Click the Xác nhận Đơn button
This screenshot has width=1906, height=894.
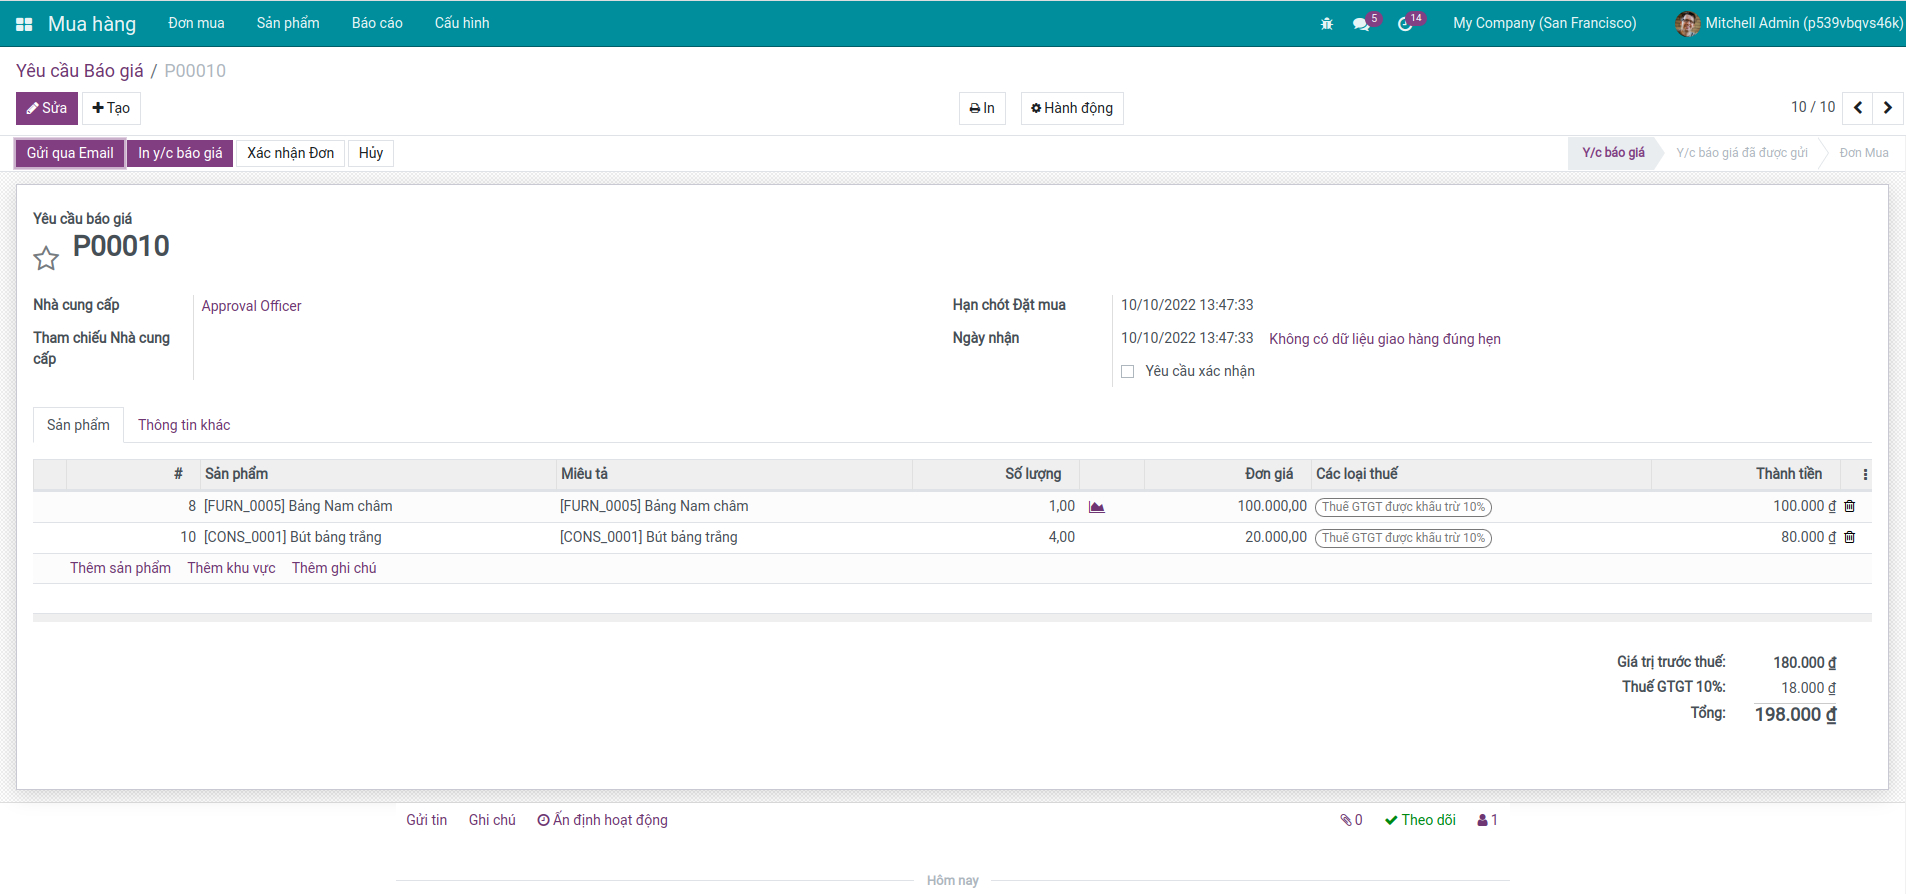coord(291,153)
